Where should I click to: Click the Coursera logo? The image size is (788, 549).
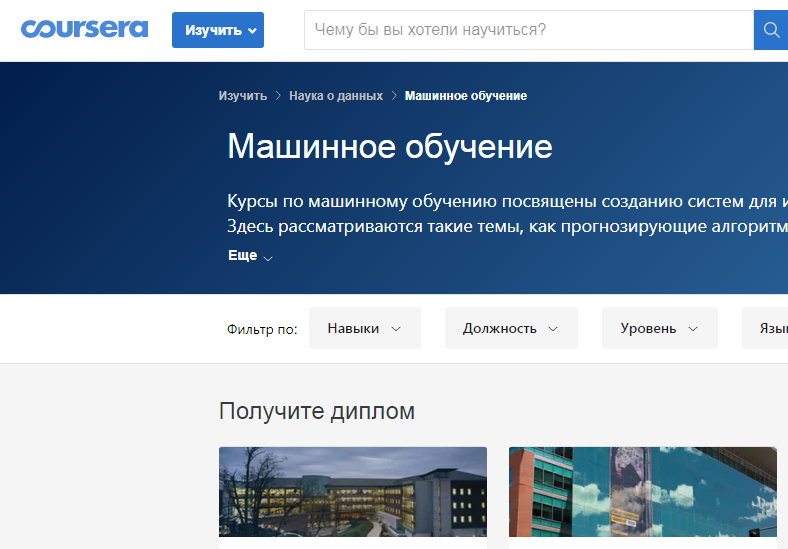(84, 29)
